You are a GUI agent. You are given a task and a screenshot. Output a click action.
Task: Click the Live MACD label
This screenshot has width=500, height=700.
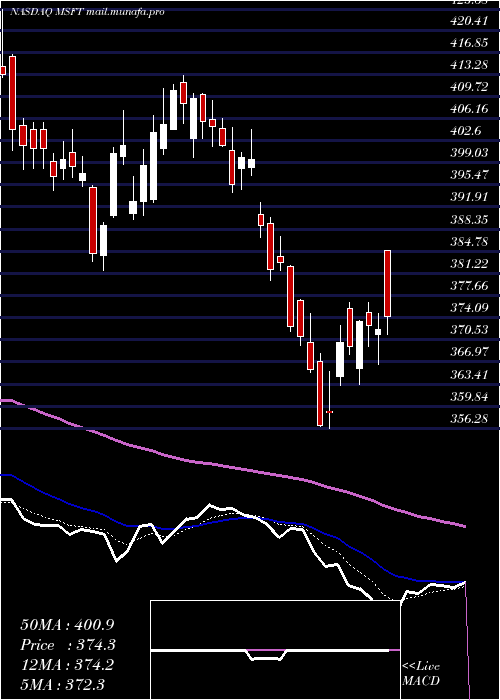pos(421,674)
